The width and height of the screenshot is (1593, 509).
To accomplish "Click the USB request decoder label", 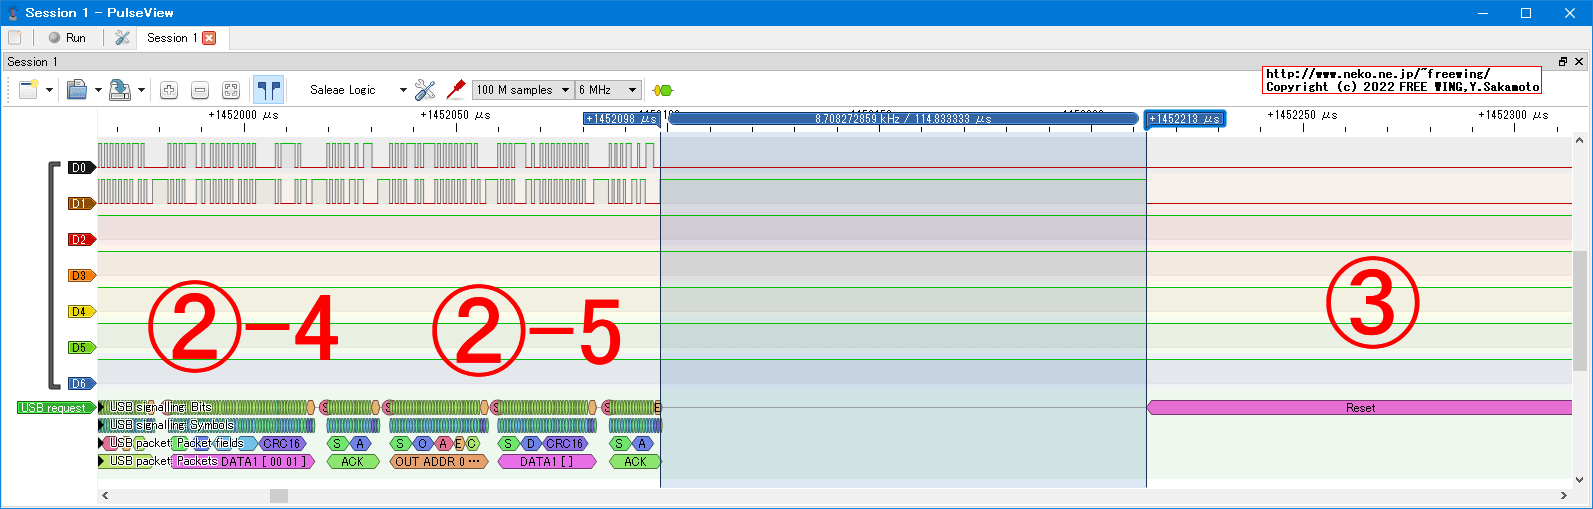I will [54, 408].
